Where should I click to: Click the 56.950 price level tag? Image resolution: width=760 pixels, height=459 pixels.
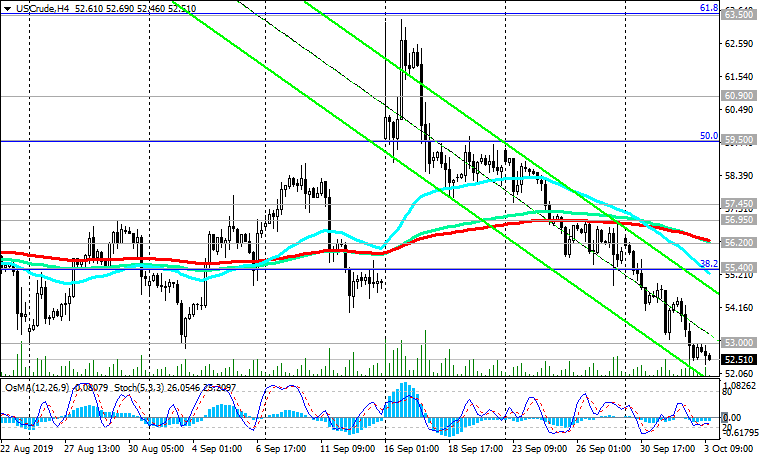(x=739, y=220)
